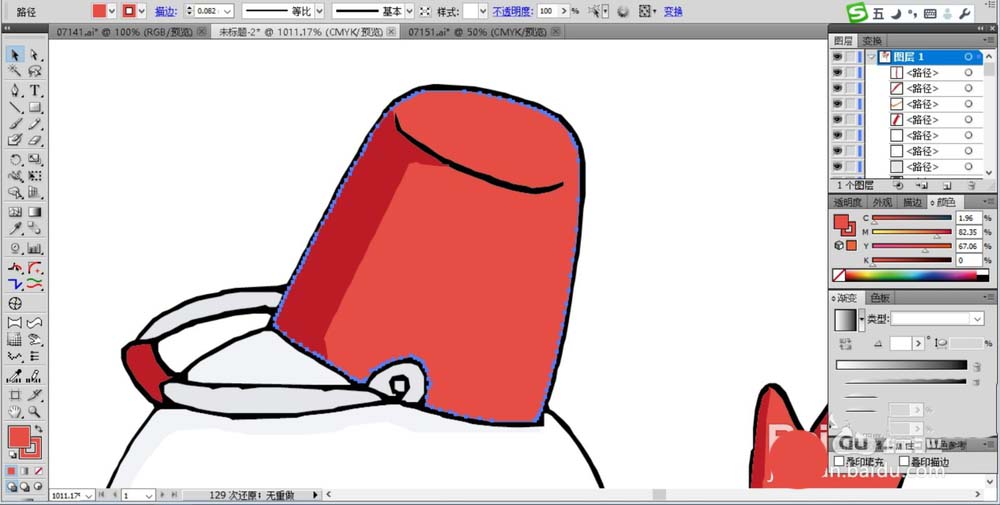1000x505 pixels.
Task: Enable the 叠印填充 checkbox
Action: [x=839, y=461]
